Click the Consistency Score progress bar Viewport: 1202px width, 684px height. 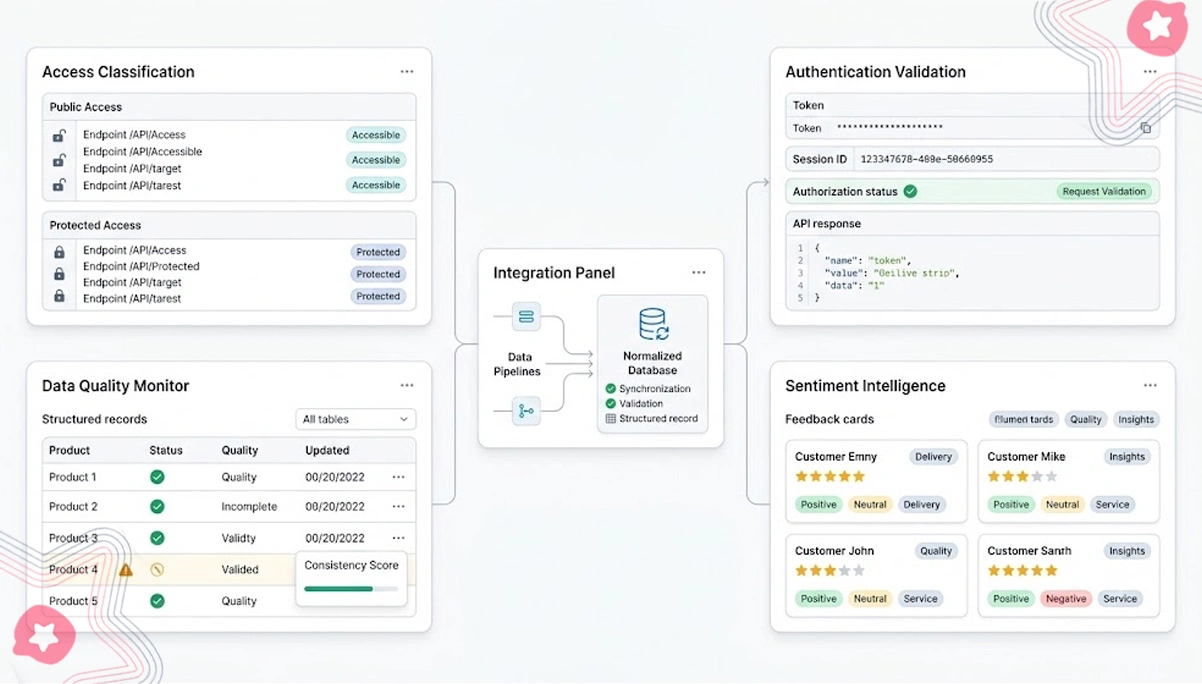pyautogui.click(x=350, y=589)
